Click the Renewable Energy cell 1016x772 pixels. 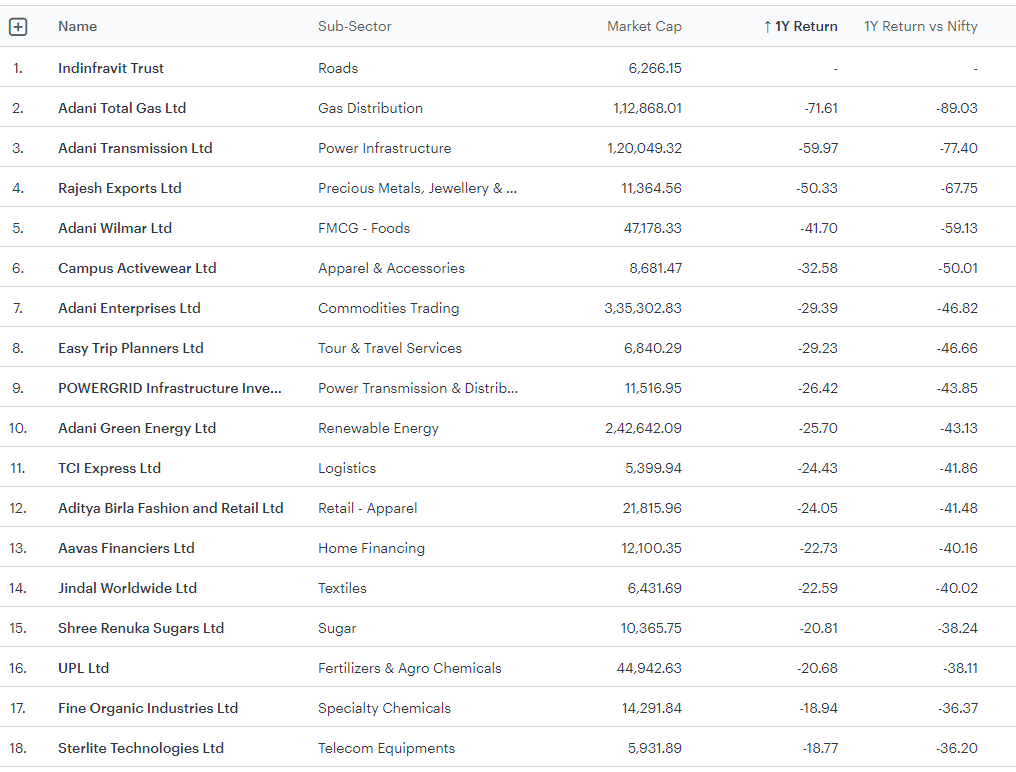pos(378,428)
